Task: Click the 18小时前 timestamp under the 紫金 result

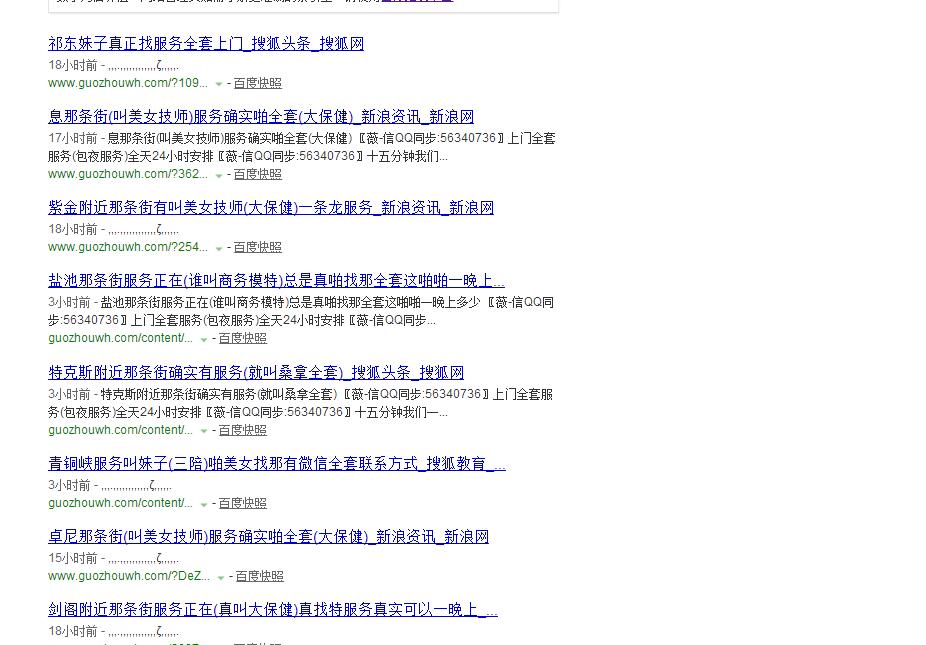Action: pyautogui.click(x=73, y=229)
